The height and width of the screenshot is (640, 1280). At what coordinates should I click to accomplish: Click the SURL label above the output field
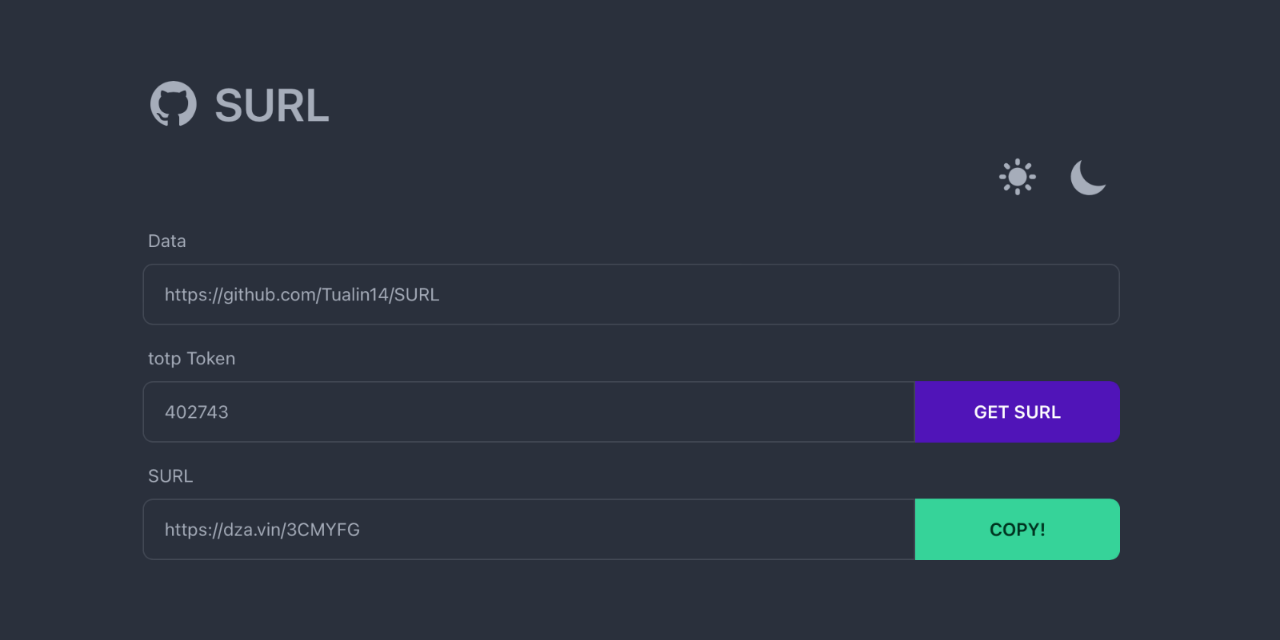pos(170,476)
